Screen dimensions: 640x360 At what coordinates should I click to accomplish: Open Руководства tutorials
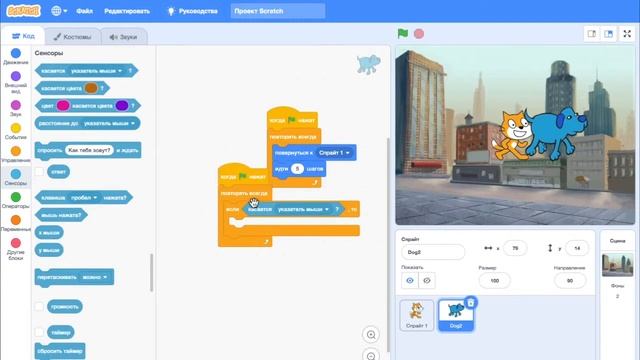pos(192,11)
